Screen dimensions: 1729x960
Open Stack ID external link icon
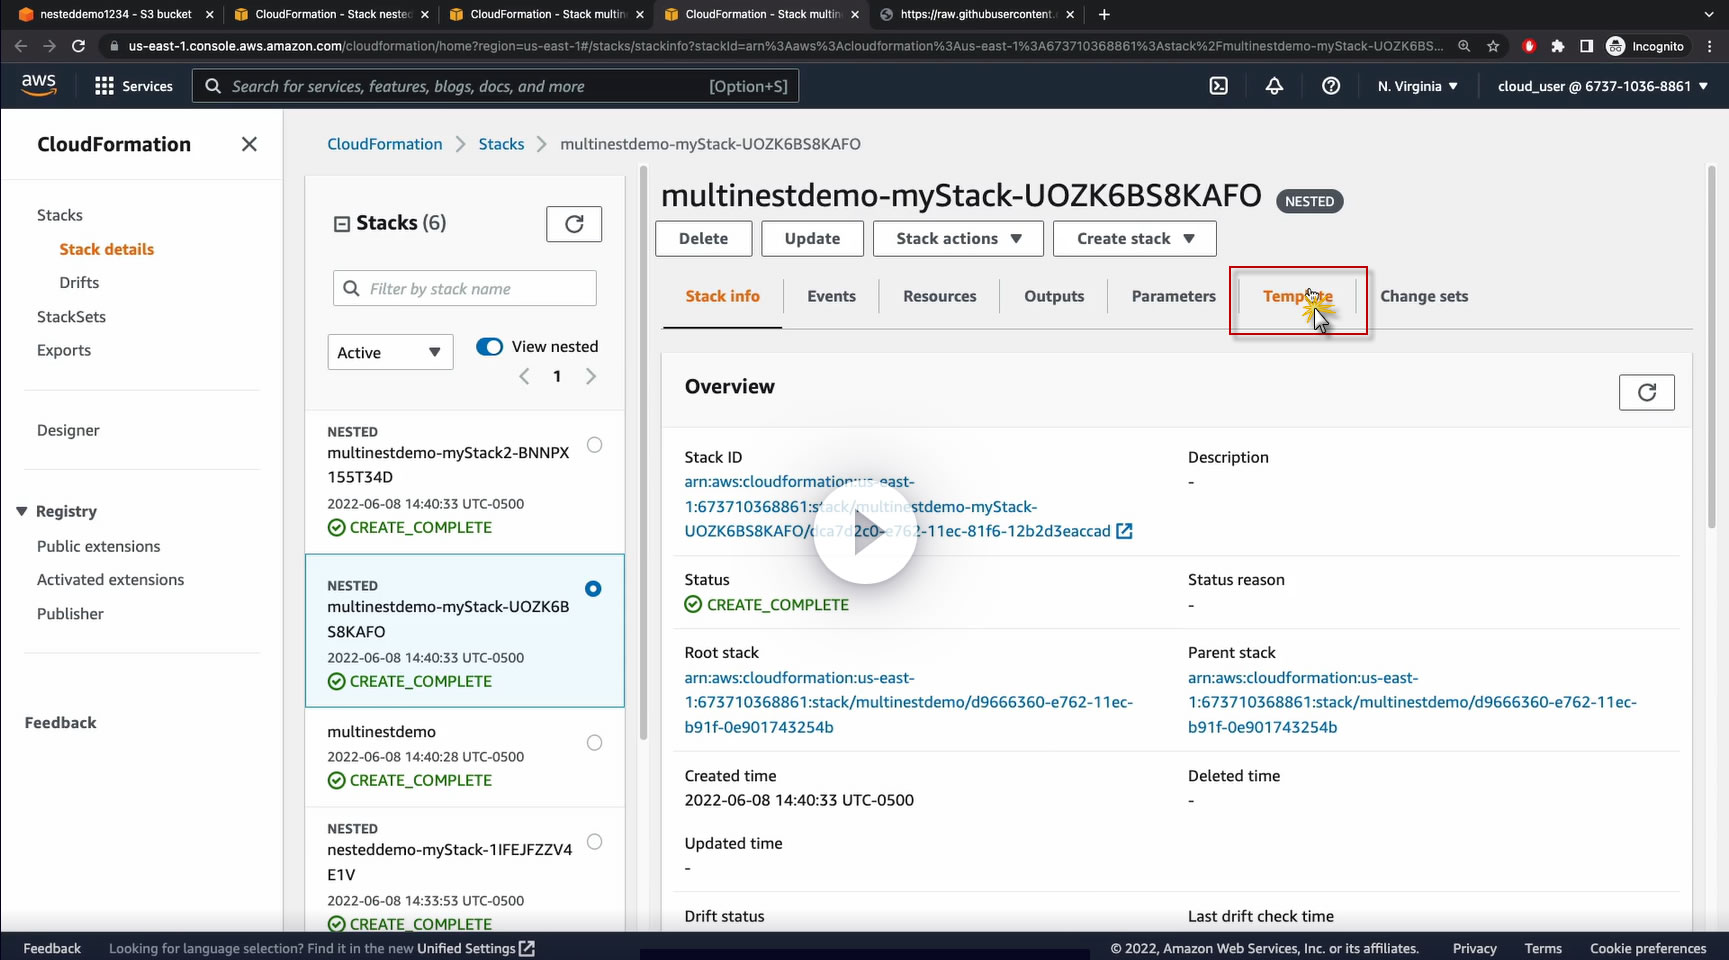click(1124, 531)
